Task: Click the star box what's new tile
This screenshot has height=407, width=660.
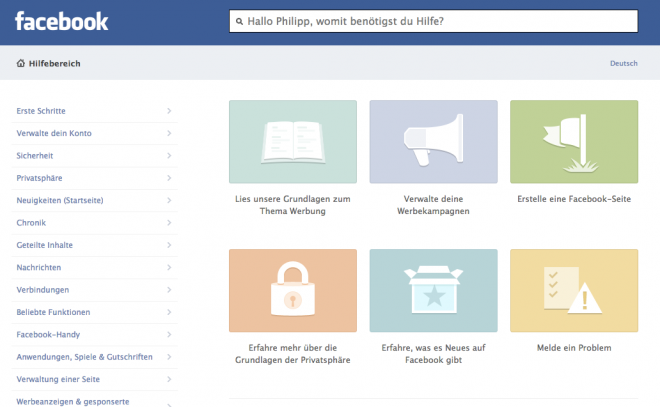Action: click(434, 290)
